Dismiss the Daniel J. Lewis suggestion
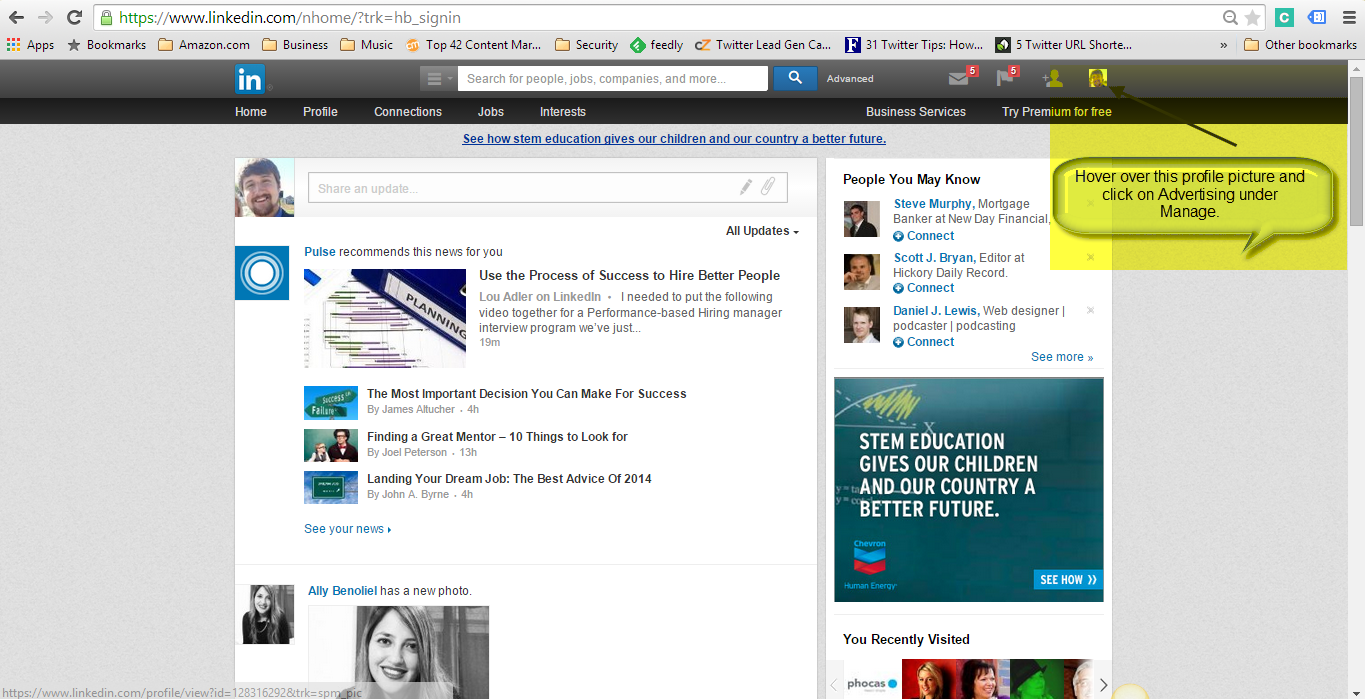This screenshot has width=1365, height=699. [x=1090, y=311]
